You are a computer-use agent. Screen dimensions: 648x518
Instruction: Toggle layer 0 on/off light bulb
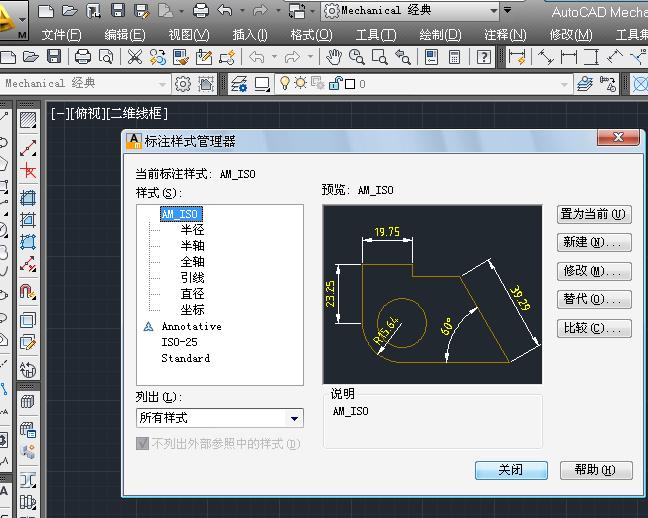[285, 83]
